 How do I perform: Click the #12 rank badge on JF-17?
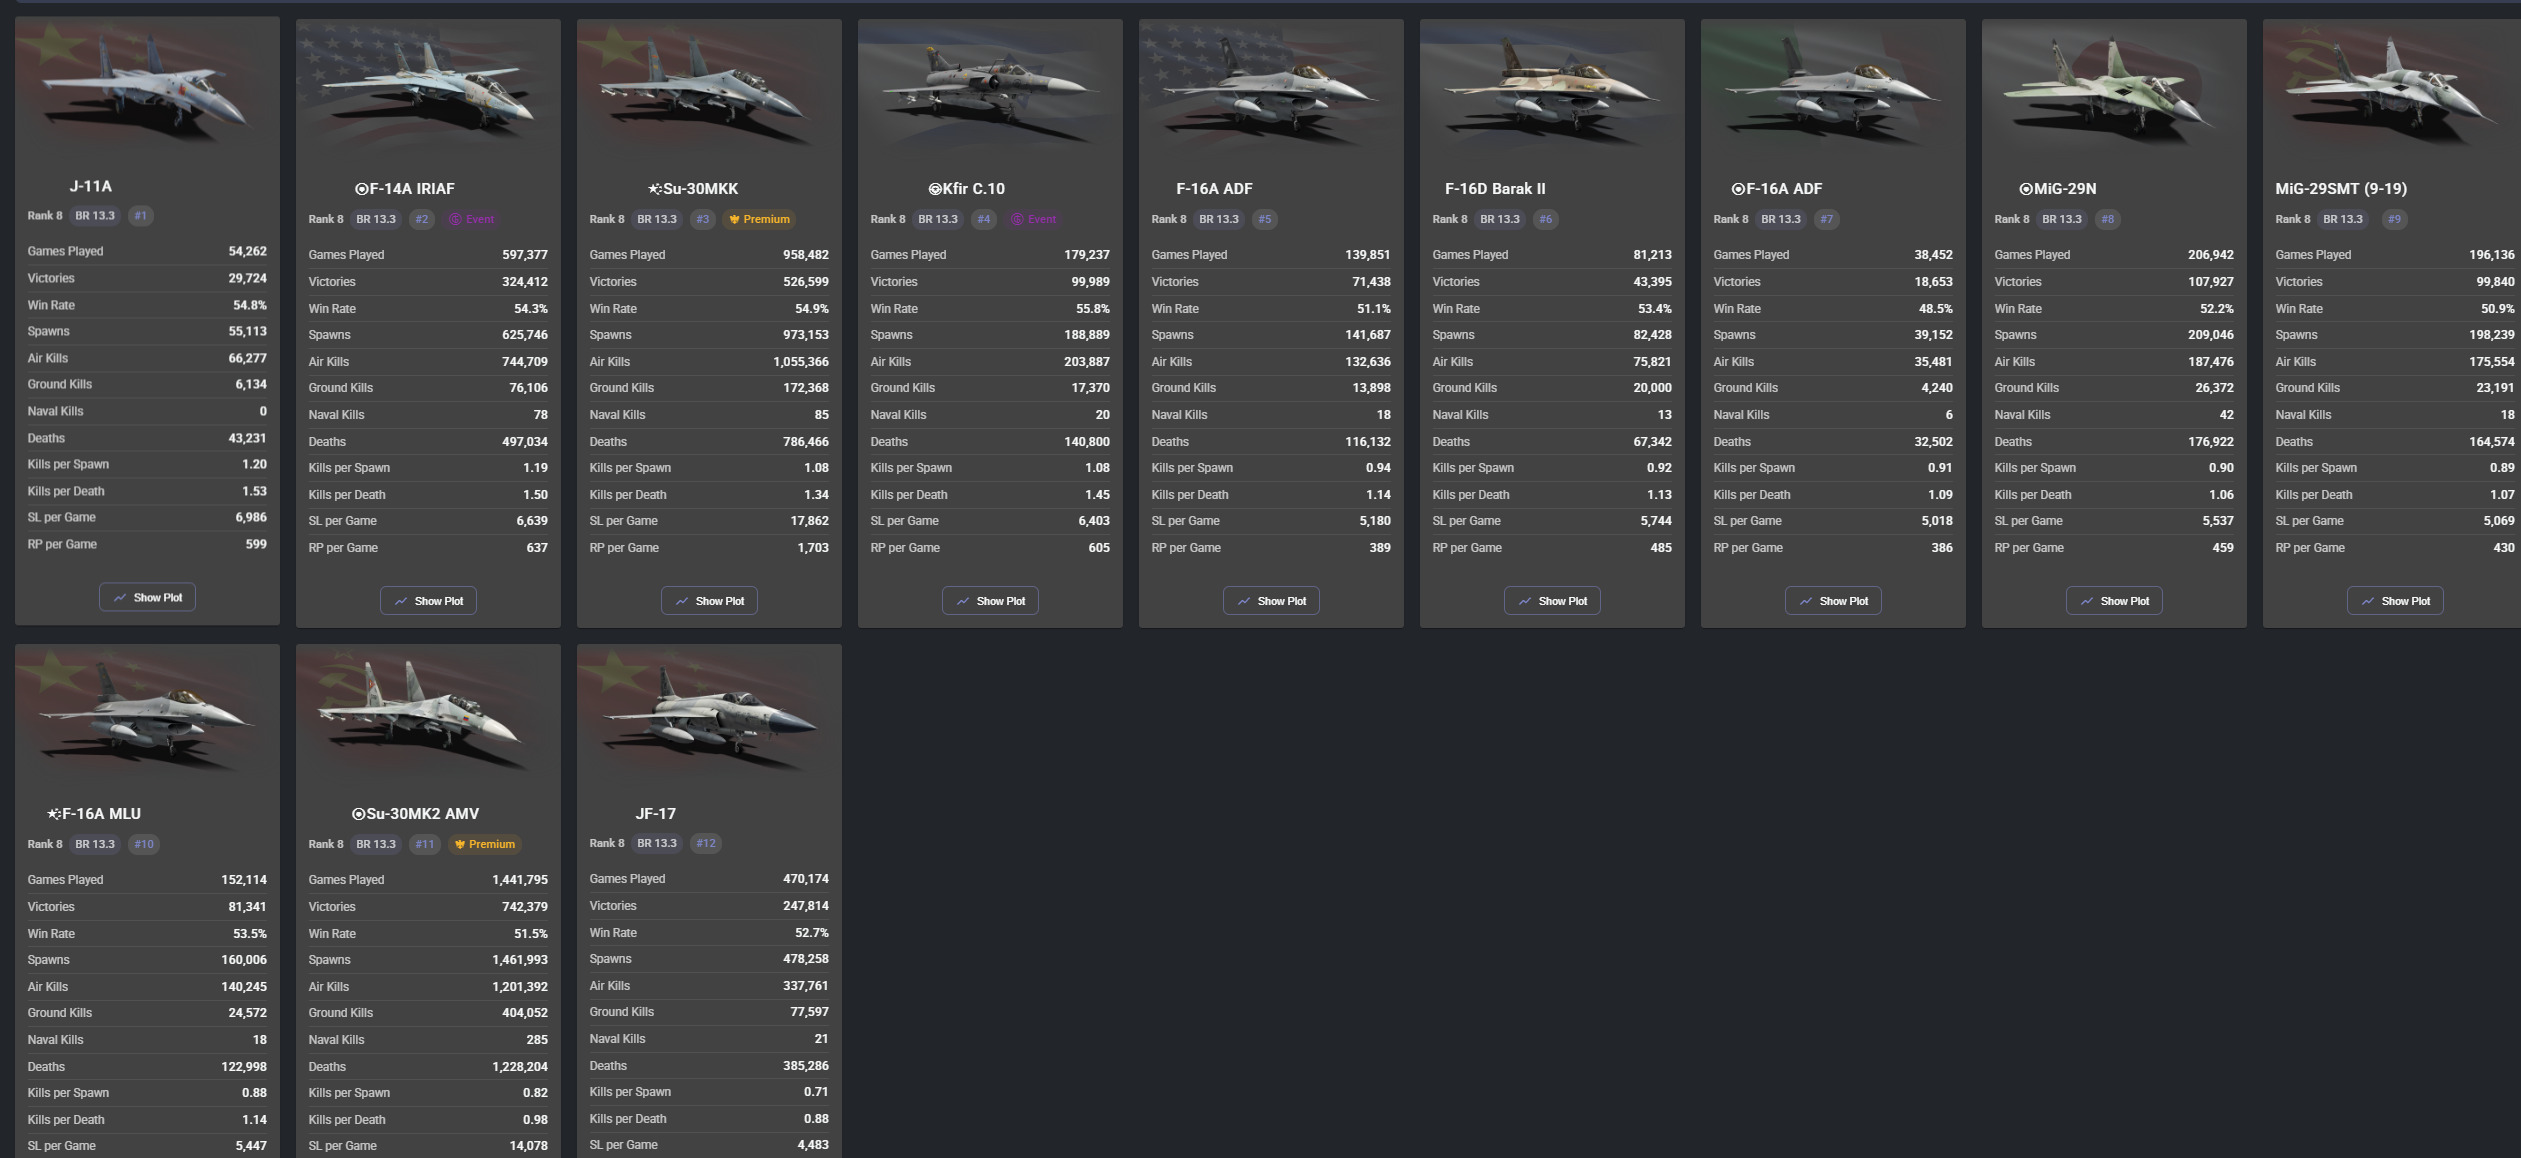pos(706,843)
